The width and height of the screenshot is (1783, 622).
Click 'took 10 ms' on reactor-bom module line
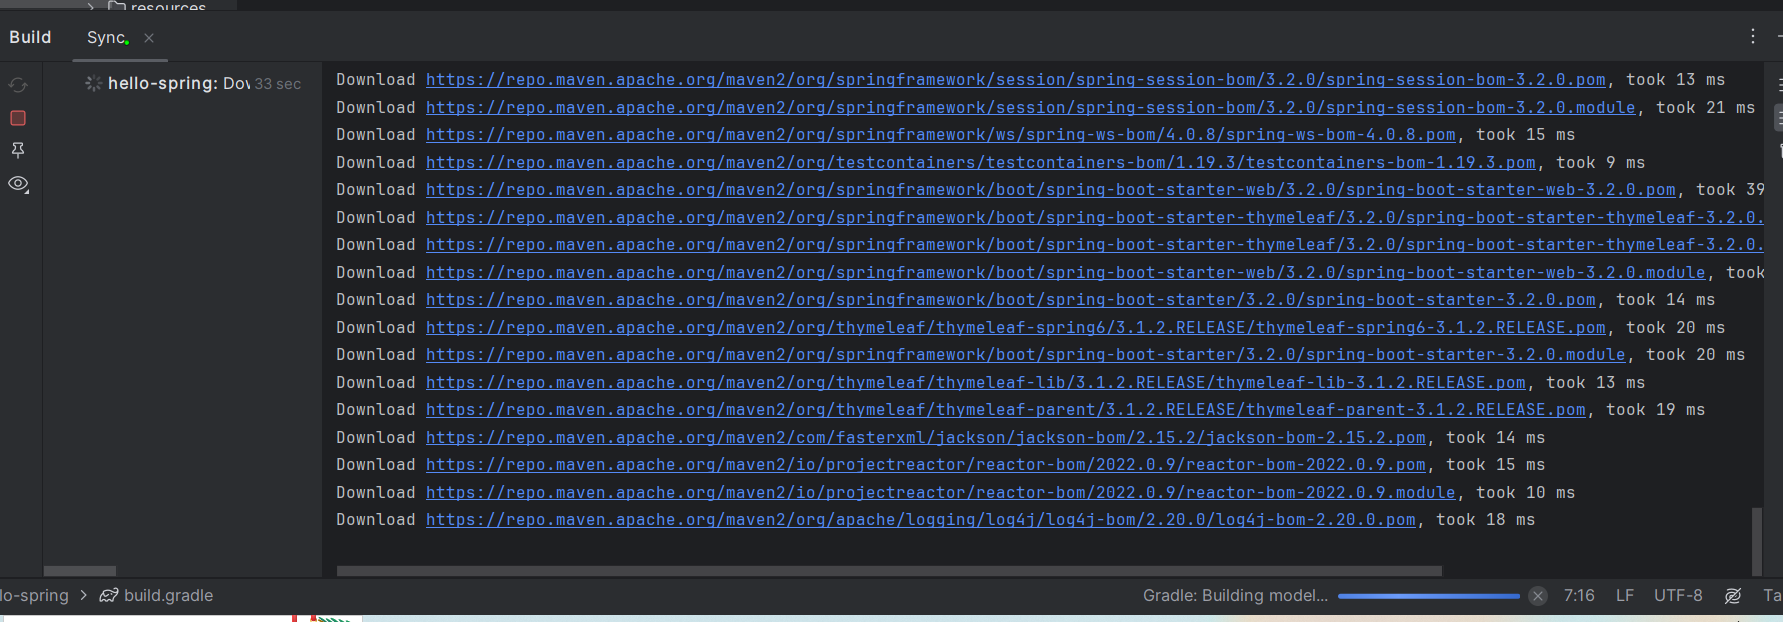1525,493
